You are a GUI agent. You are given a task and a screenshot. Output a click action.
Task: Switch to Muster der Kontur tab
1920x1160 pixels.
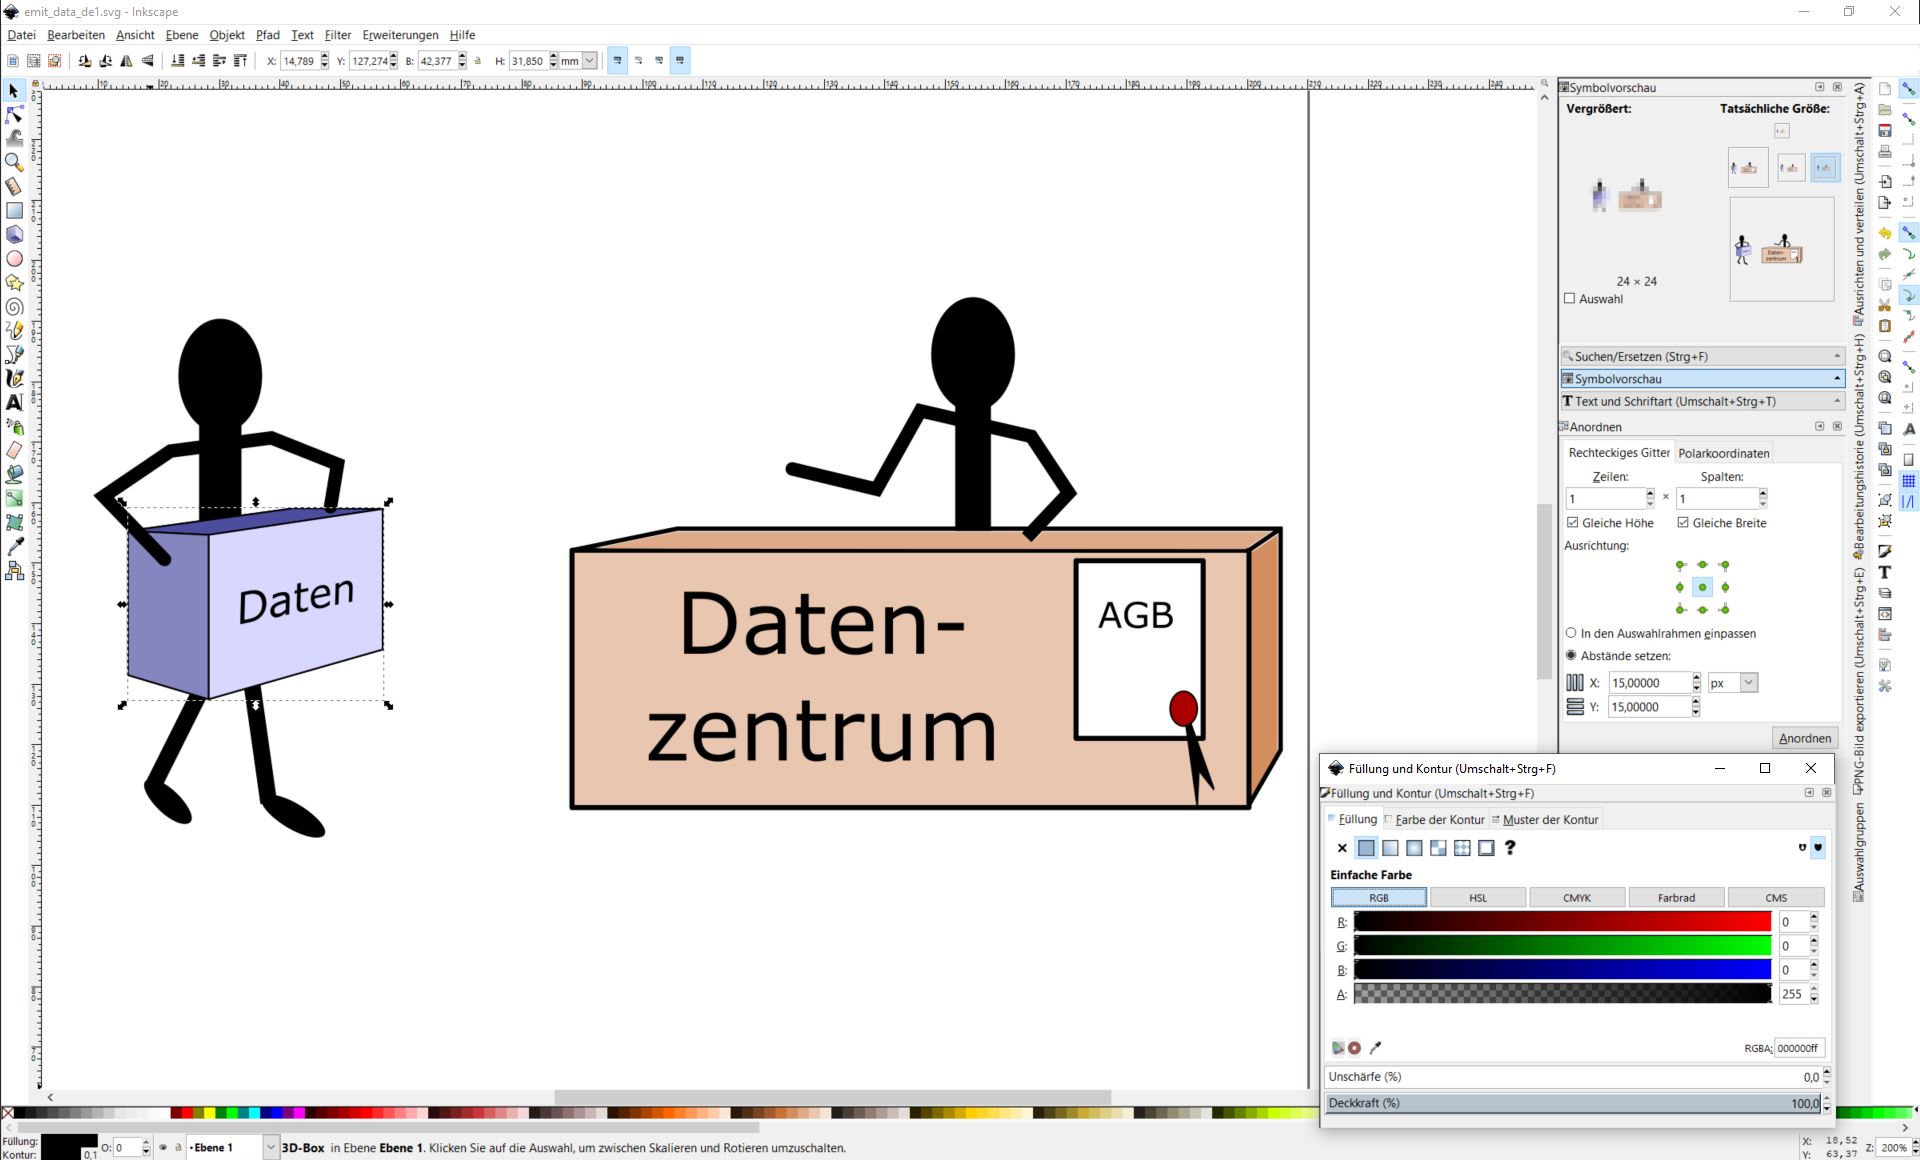tap(1545, 820)
